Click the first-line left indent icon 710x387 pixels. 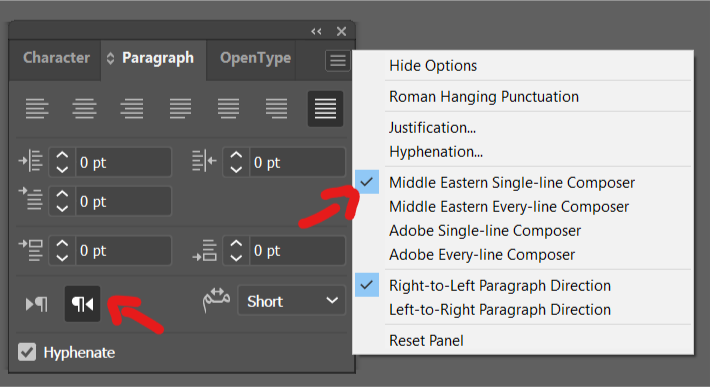[x=30, y=199]
